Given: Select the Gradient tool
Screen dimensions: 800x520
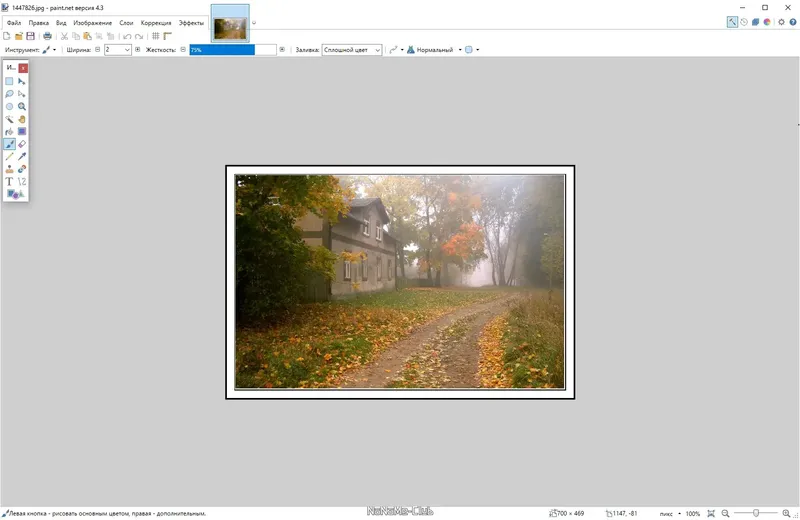Looking at the screenshot, I should pyautogui.click(x=21, y=131).
